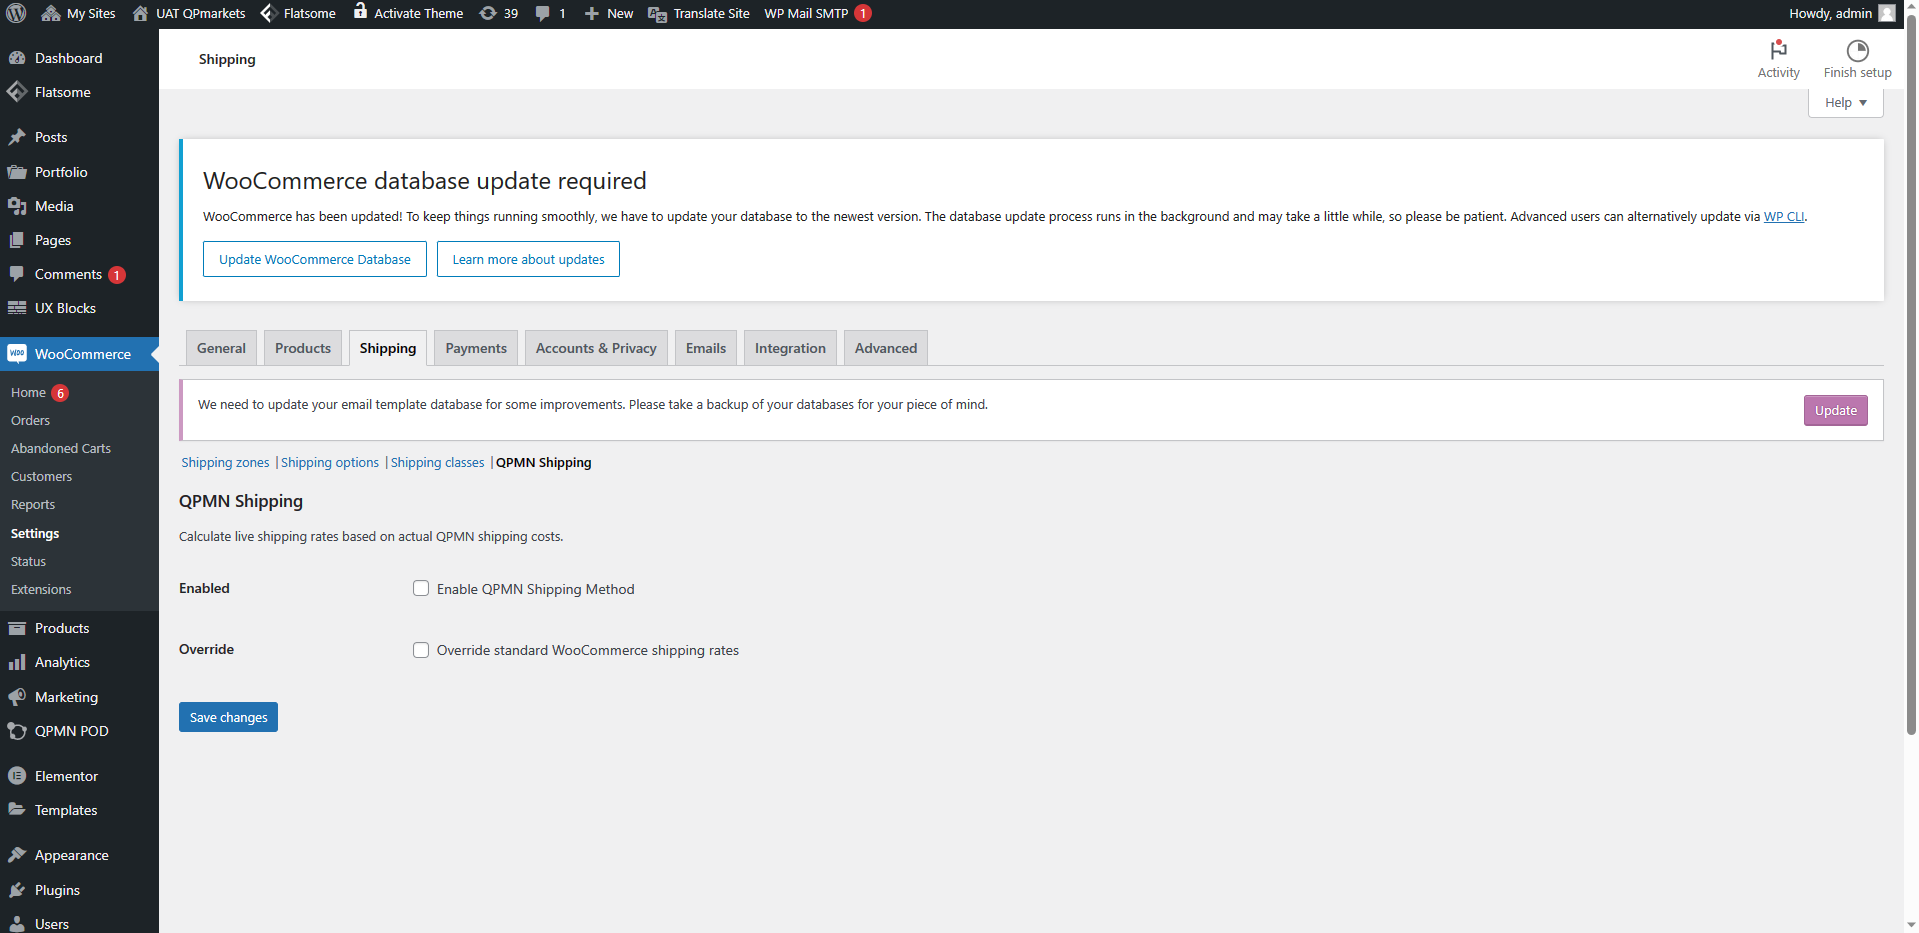1919x933 pixels.
Task: Check Override standard WooCommerce shipping rates
Action: [421, 650]
